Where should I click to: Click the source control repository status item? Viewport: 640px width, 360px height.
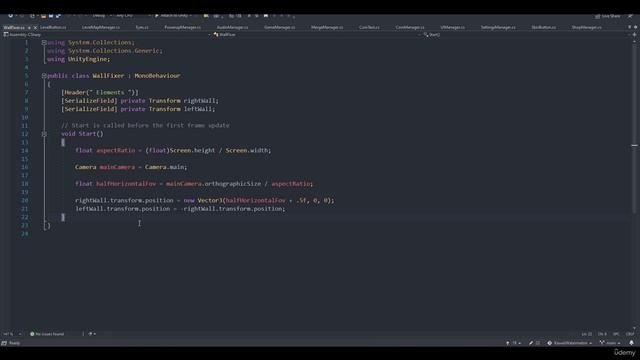click(x=569, y=343)
